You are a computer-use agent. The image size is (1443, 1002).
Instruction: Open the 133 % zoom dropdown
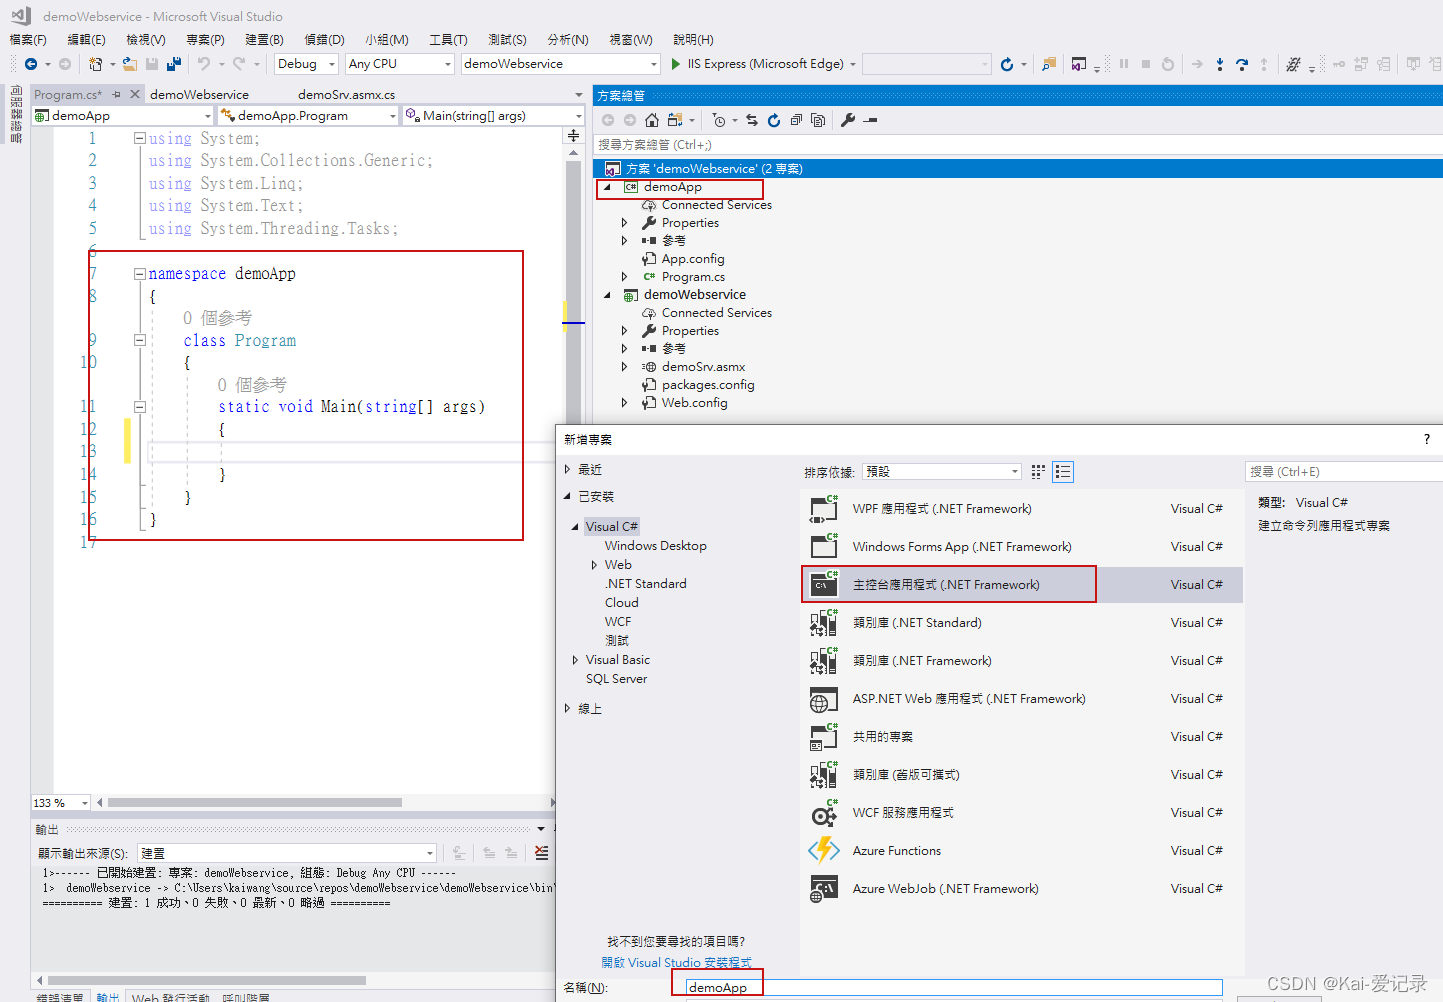point(61,803)
